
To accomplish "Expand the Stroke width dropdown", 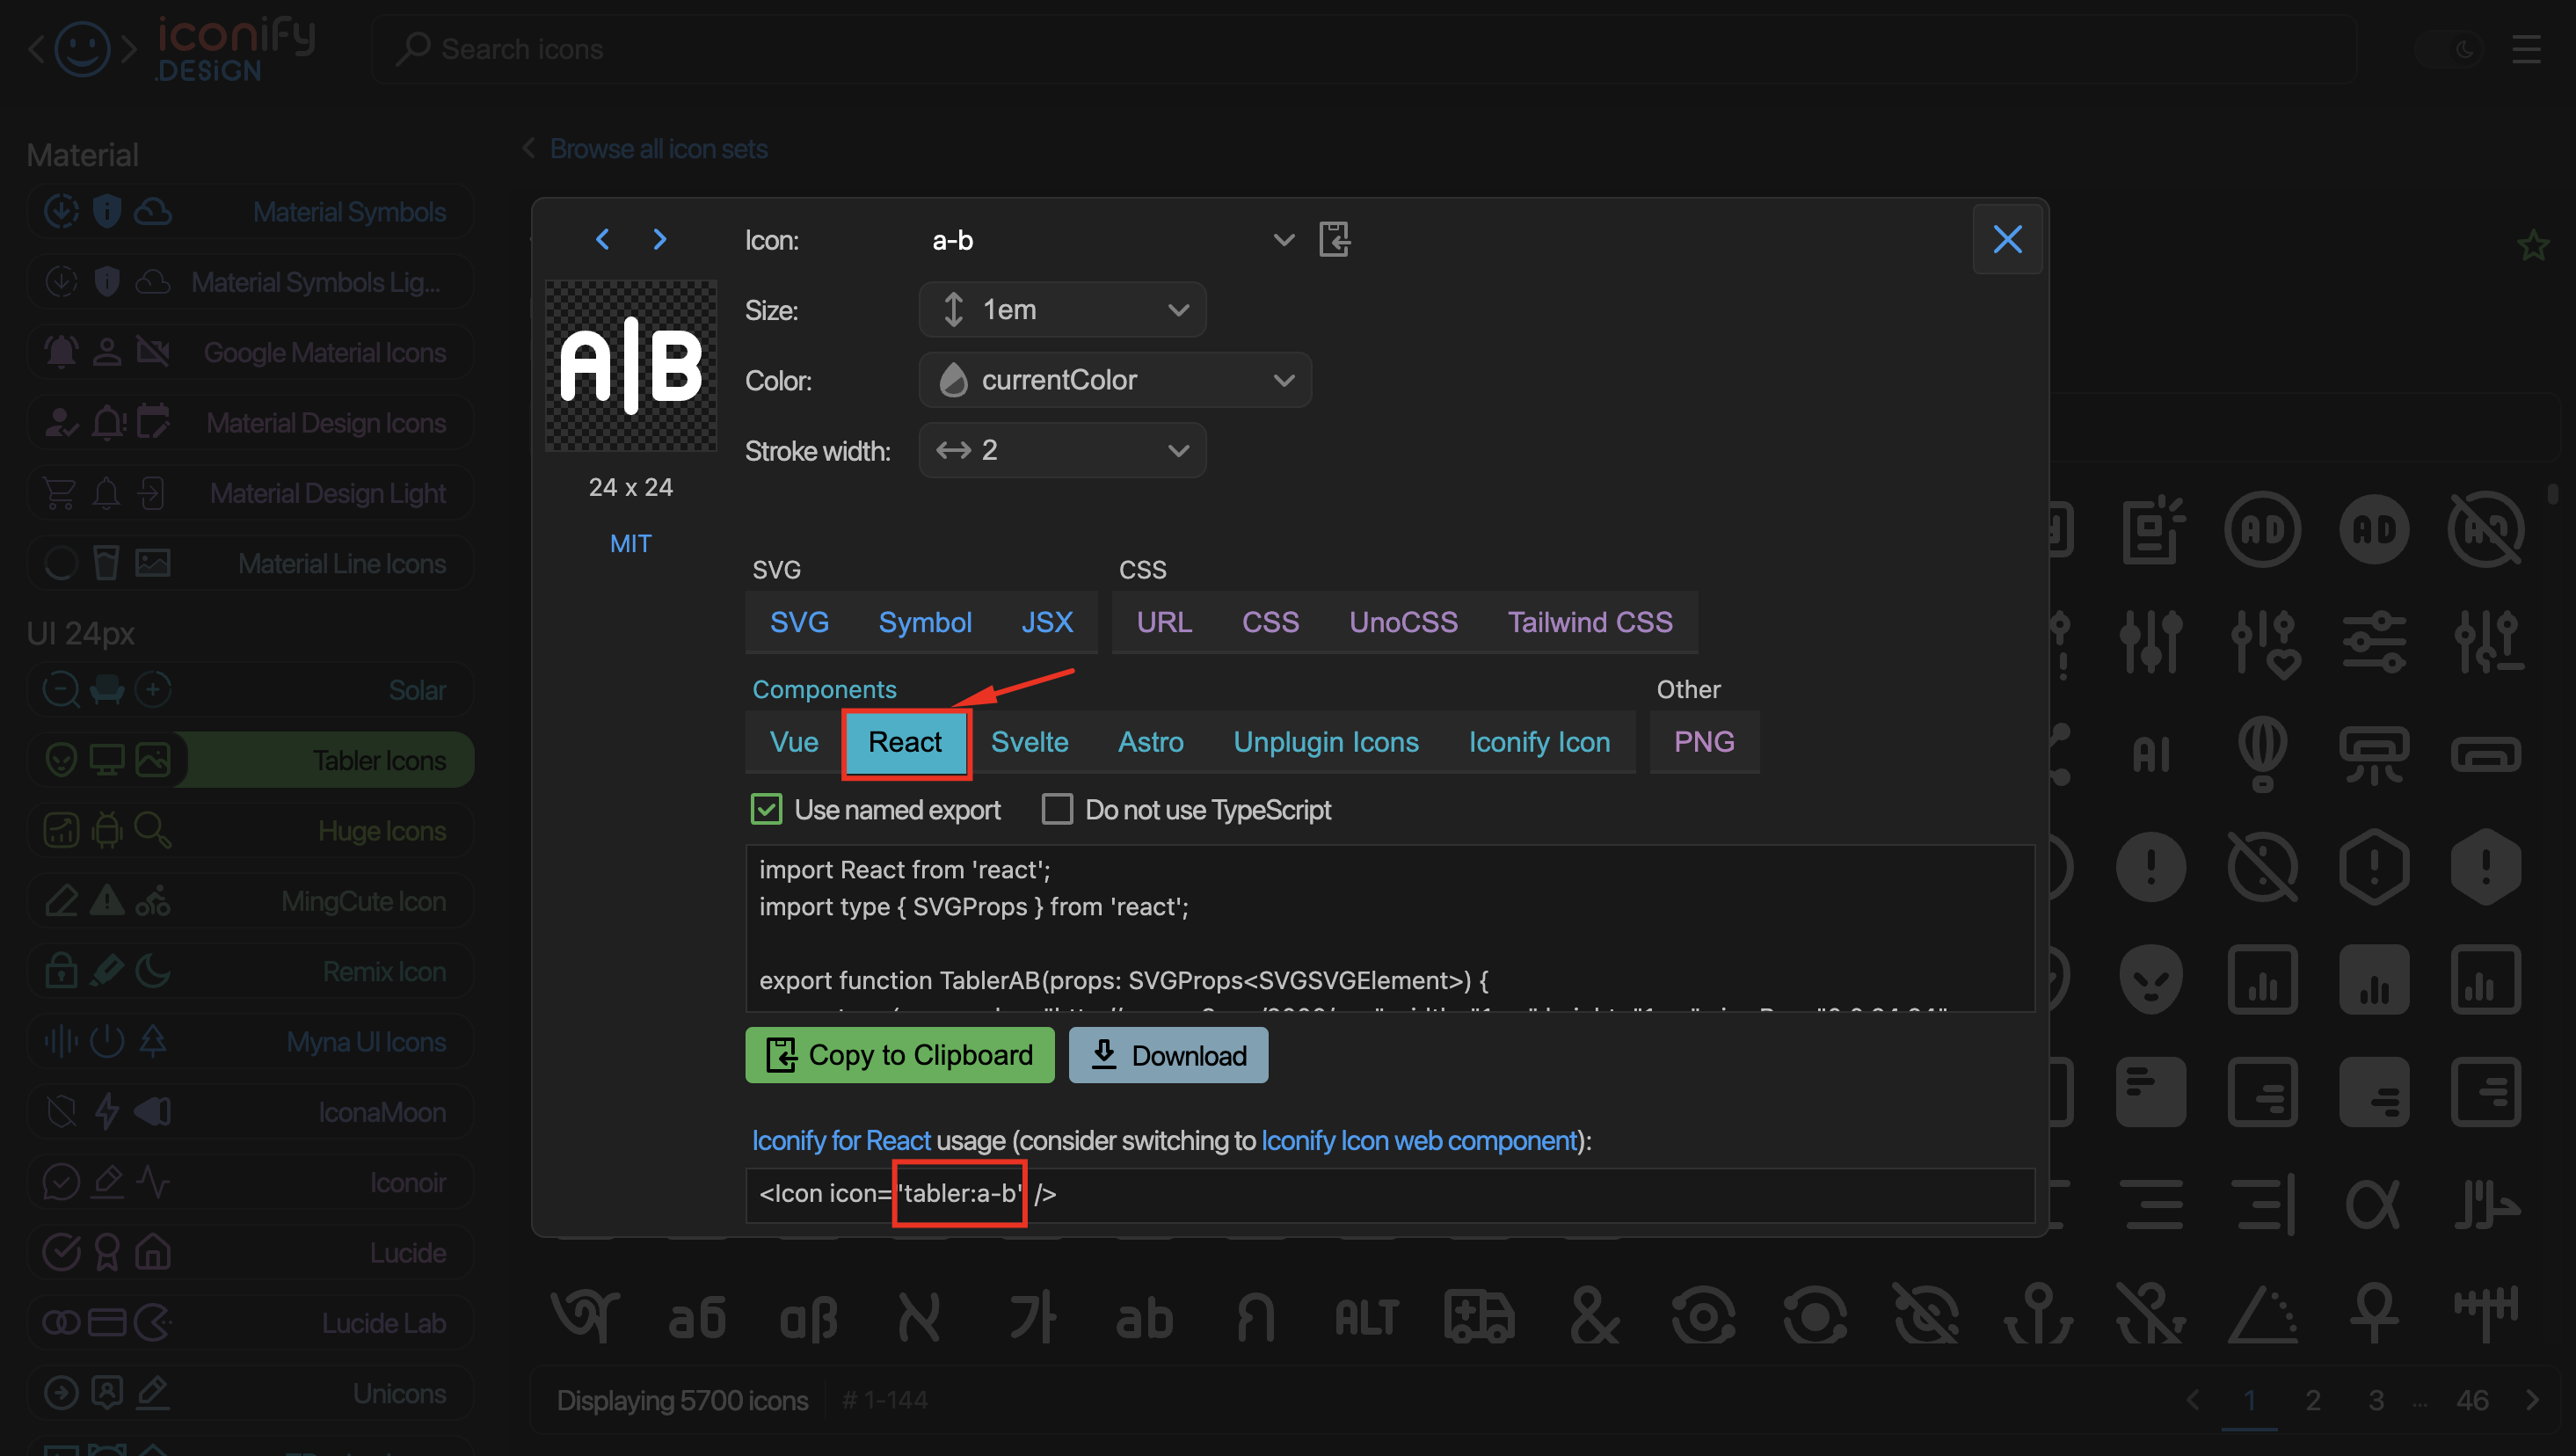I will (x=1062, y=450).
